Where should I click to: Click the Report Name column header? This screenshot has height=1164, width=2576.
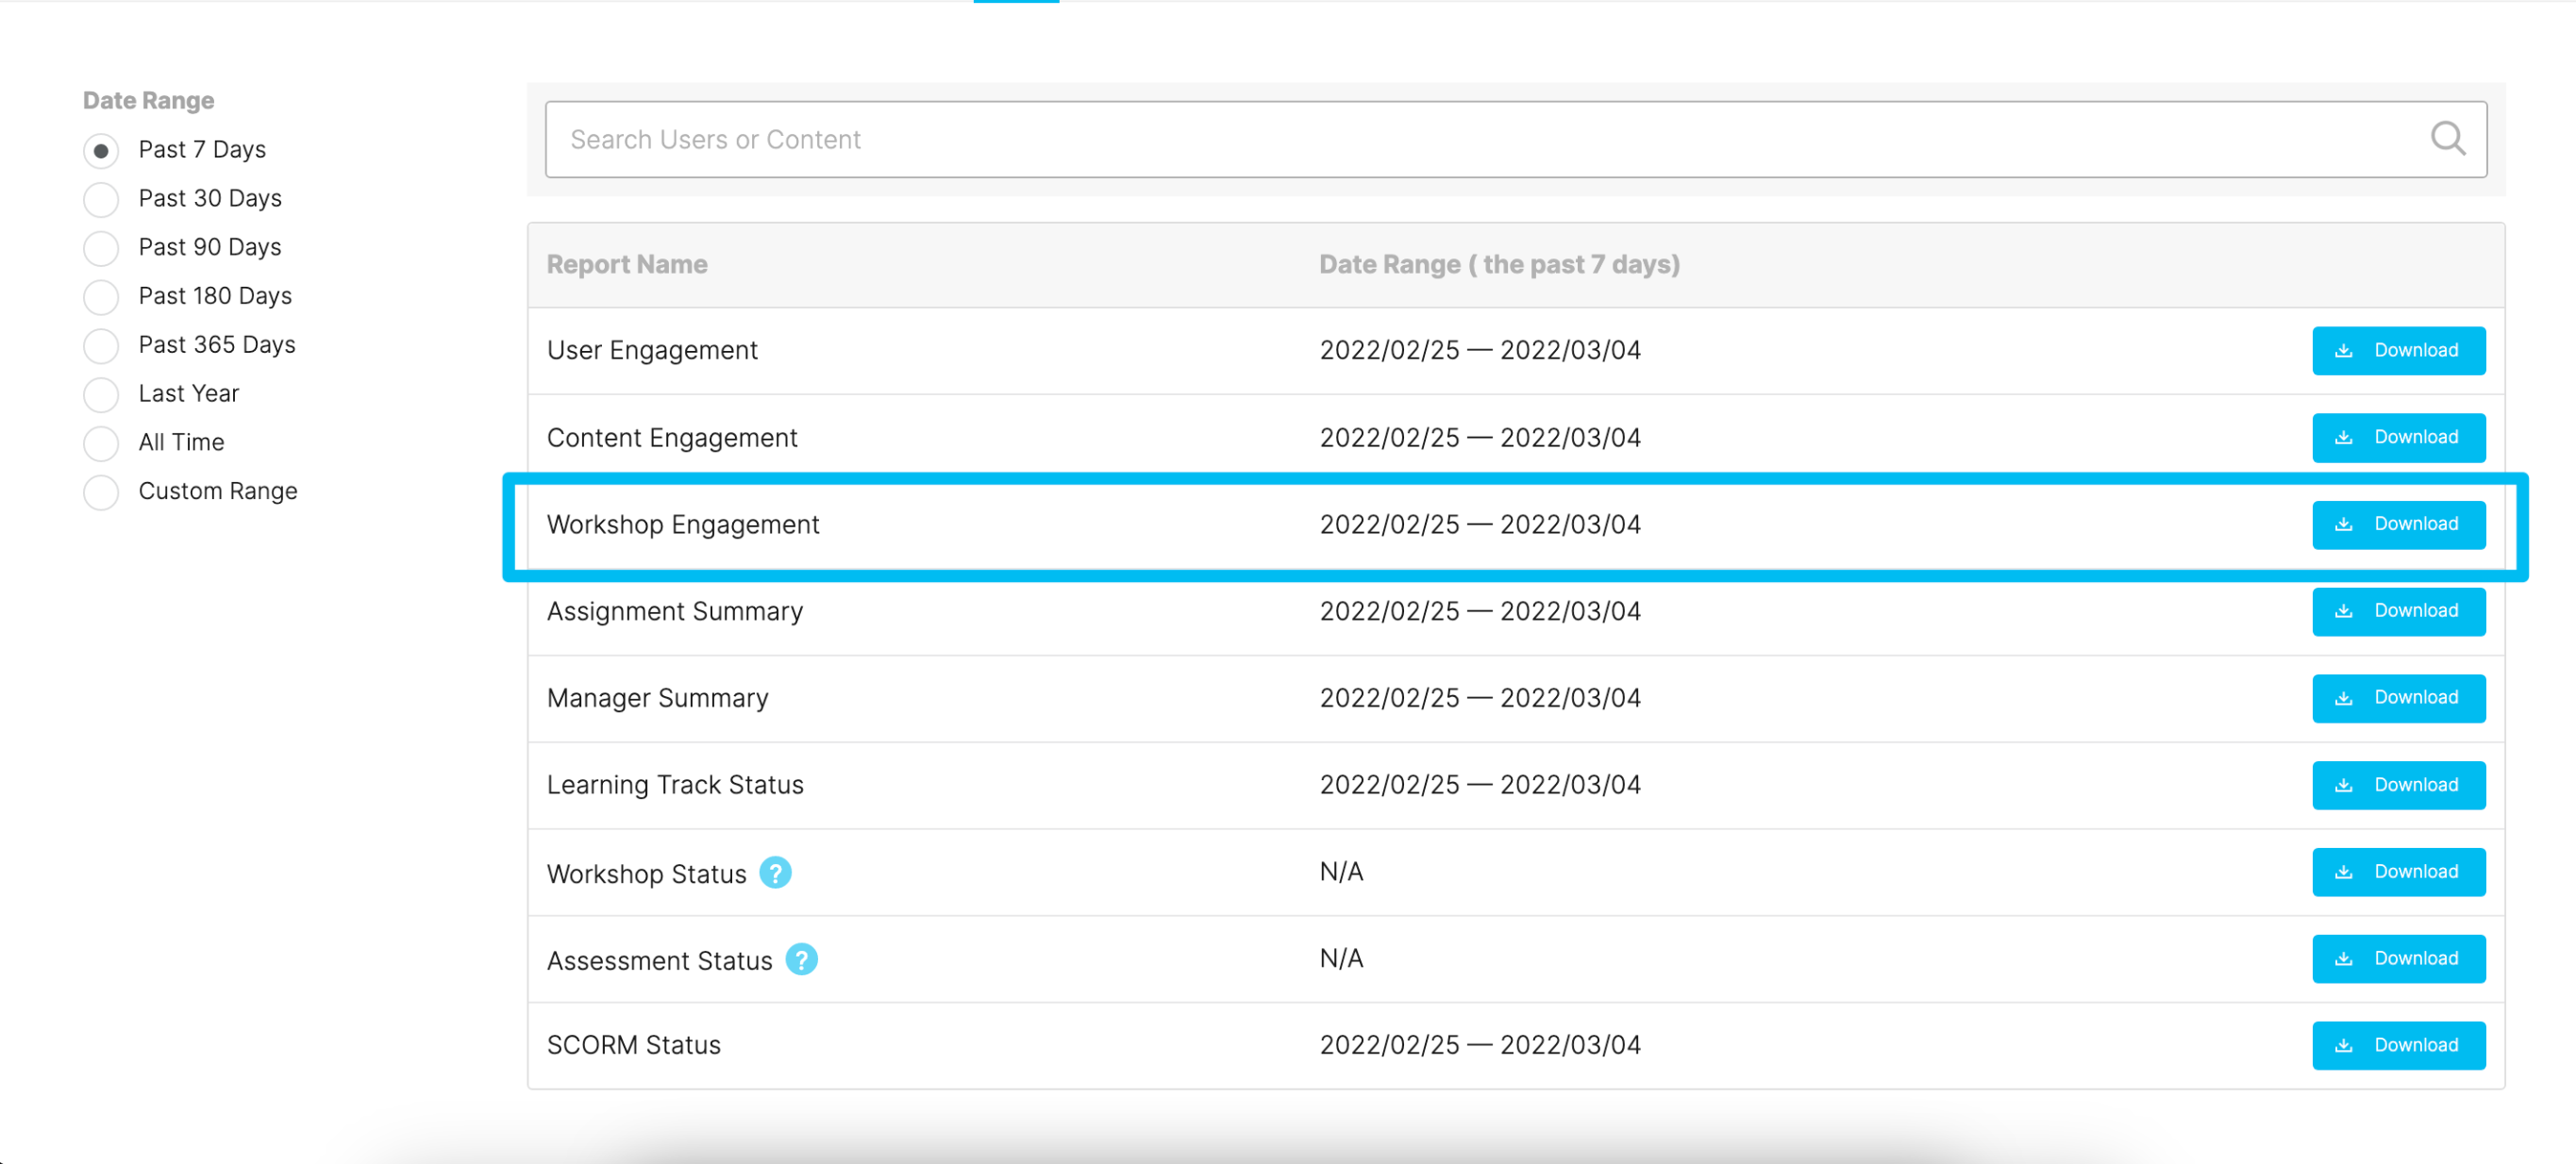click(627, 264)
